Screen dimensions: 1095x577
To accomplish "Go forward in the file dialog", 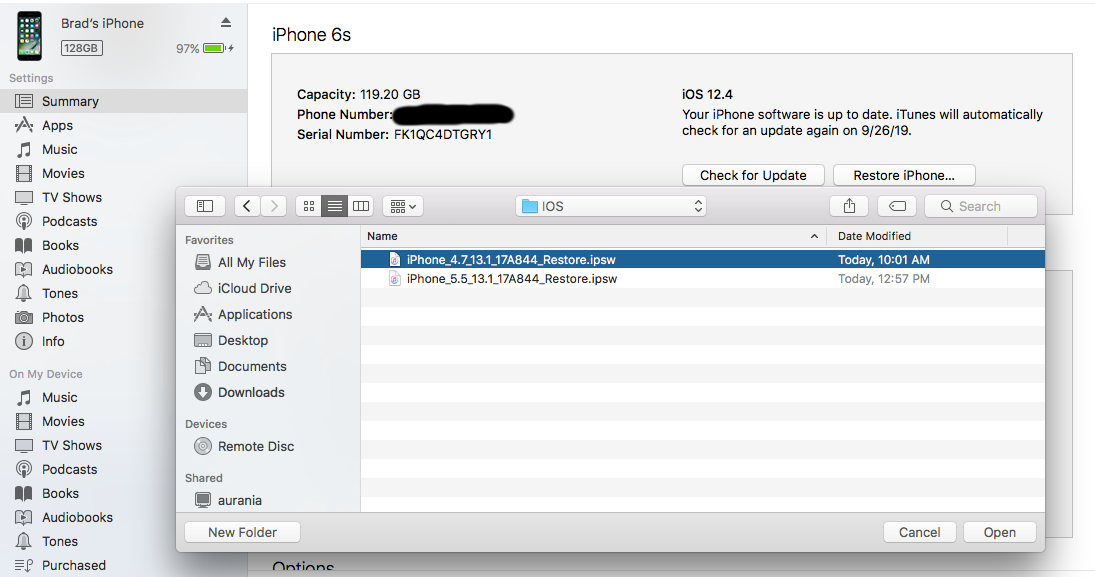I will tap(274, 206).
